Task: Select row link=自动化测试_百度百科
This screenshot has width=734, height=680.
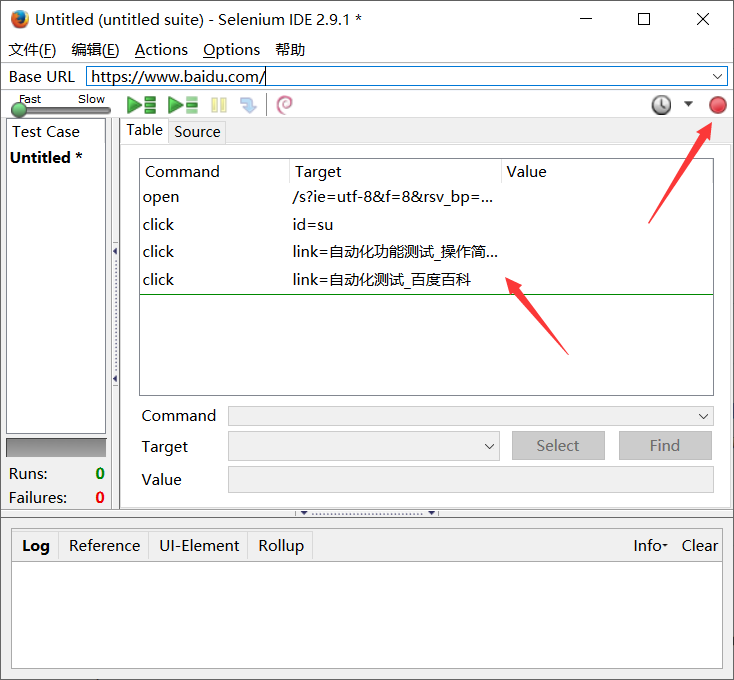Action: (x=426, y=280)
